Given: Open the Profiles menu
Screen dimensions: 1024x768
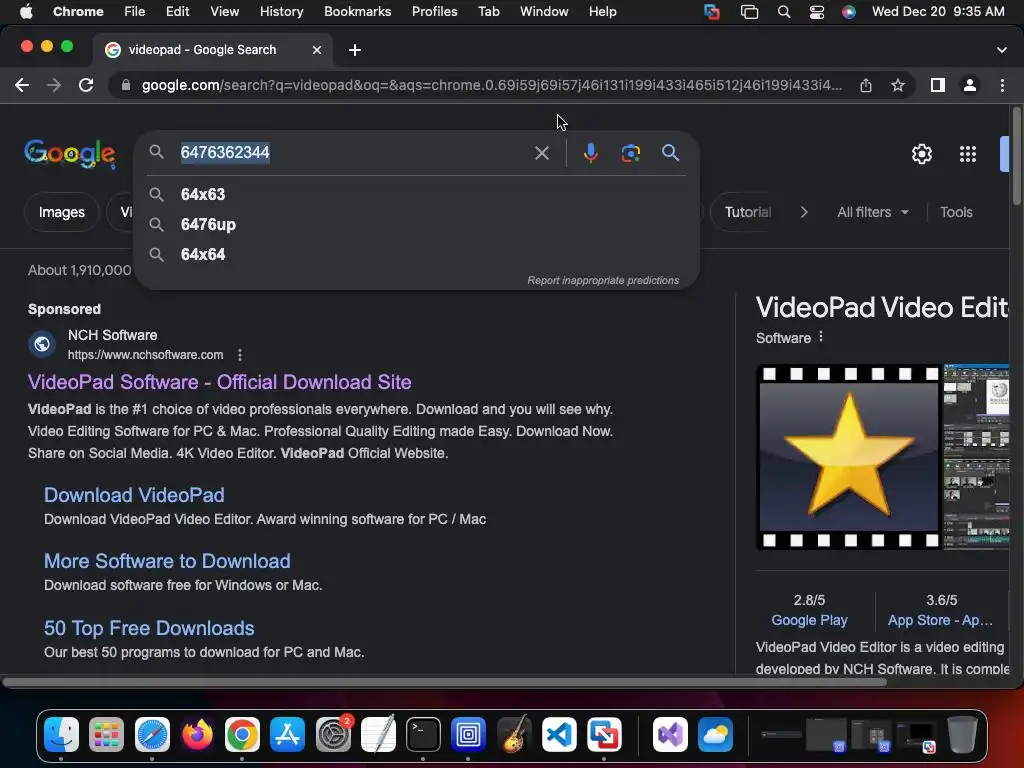Looking at the screenshot, I should (434, 12).
